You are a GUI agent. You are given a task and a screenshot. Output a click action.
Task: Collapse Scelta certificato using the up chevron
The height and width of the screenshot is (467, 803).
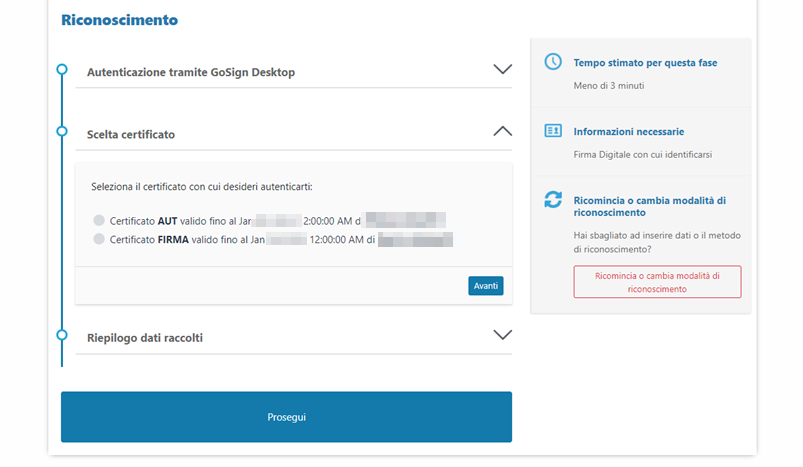click(502, 131)
